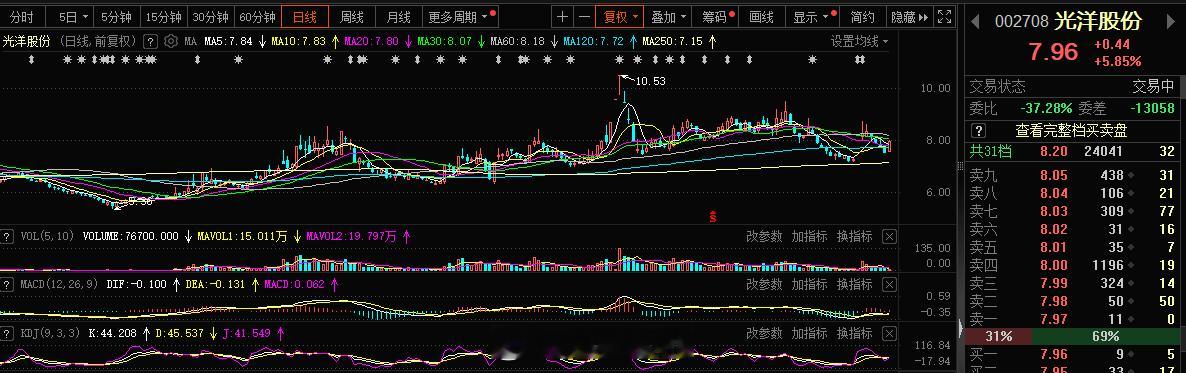Screen dimensions: 1186x373
Task: Toggle 简约 simple mode
Action: pyautogui.click(x=862, y=17)
